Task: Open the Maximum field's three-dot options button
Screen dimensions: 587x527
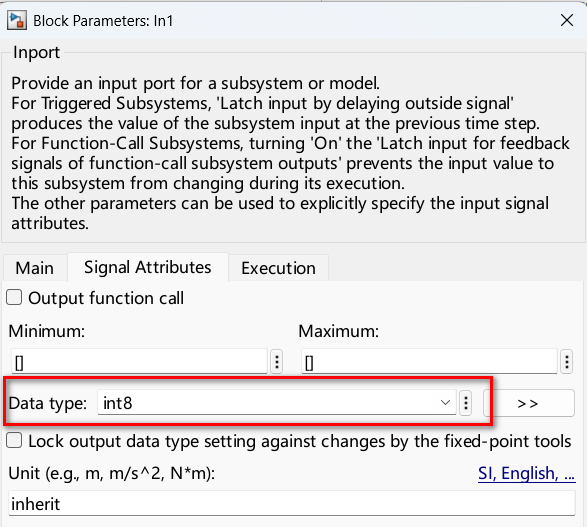Action: (567, 362)
